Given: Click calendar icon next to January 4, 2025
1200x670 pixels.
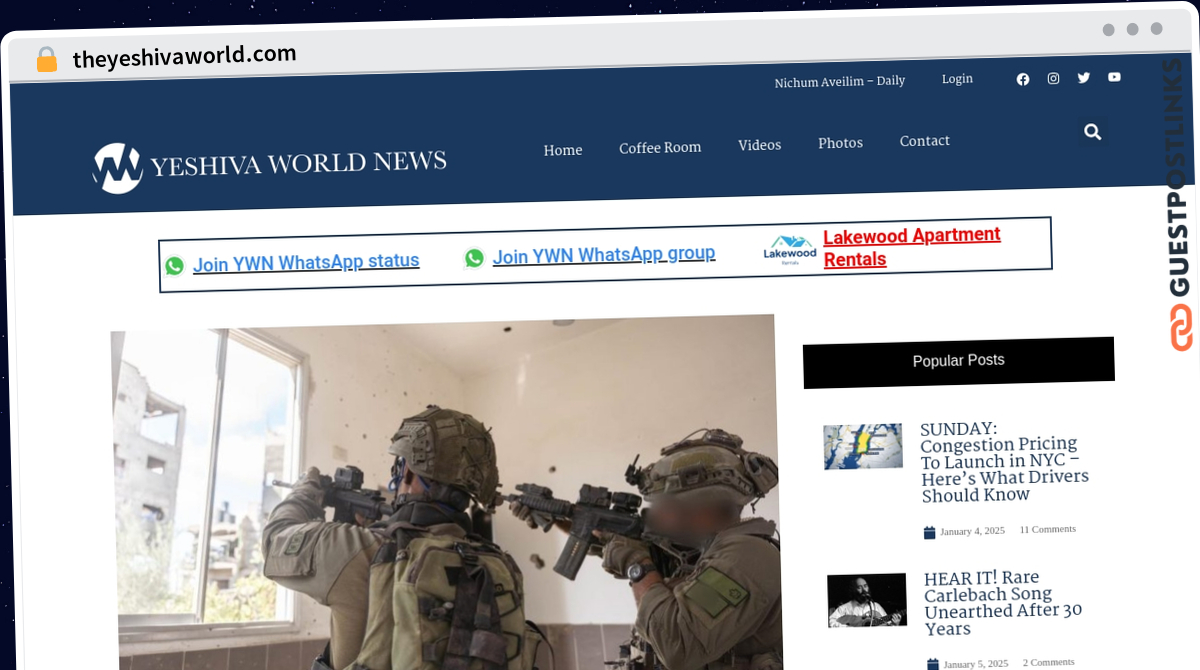Looking at the screenshot, I should tap(929, 533).
